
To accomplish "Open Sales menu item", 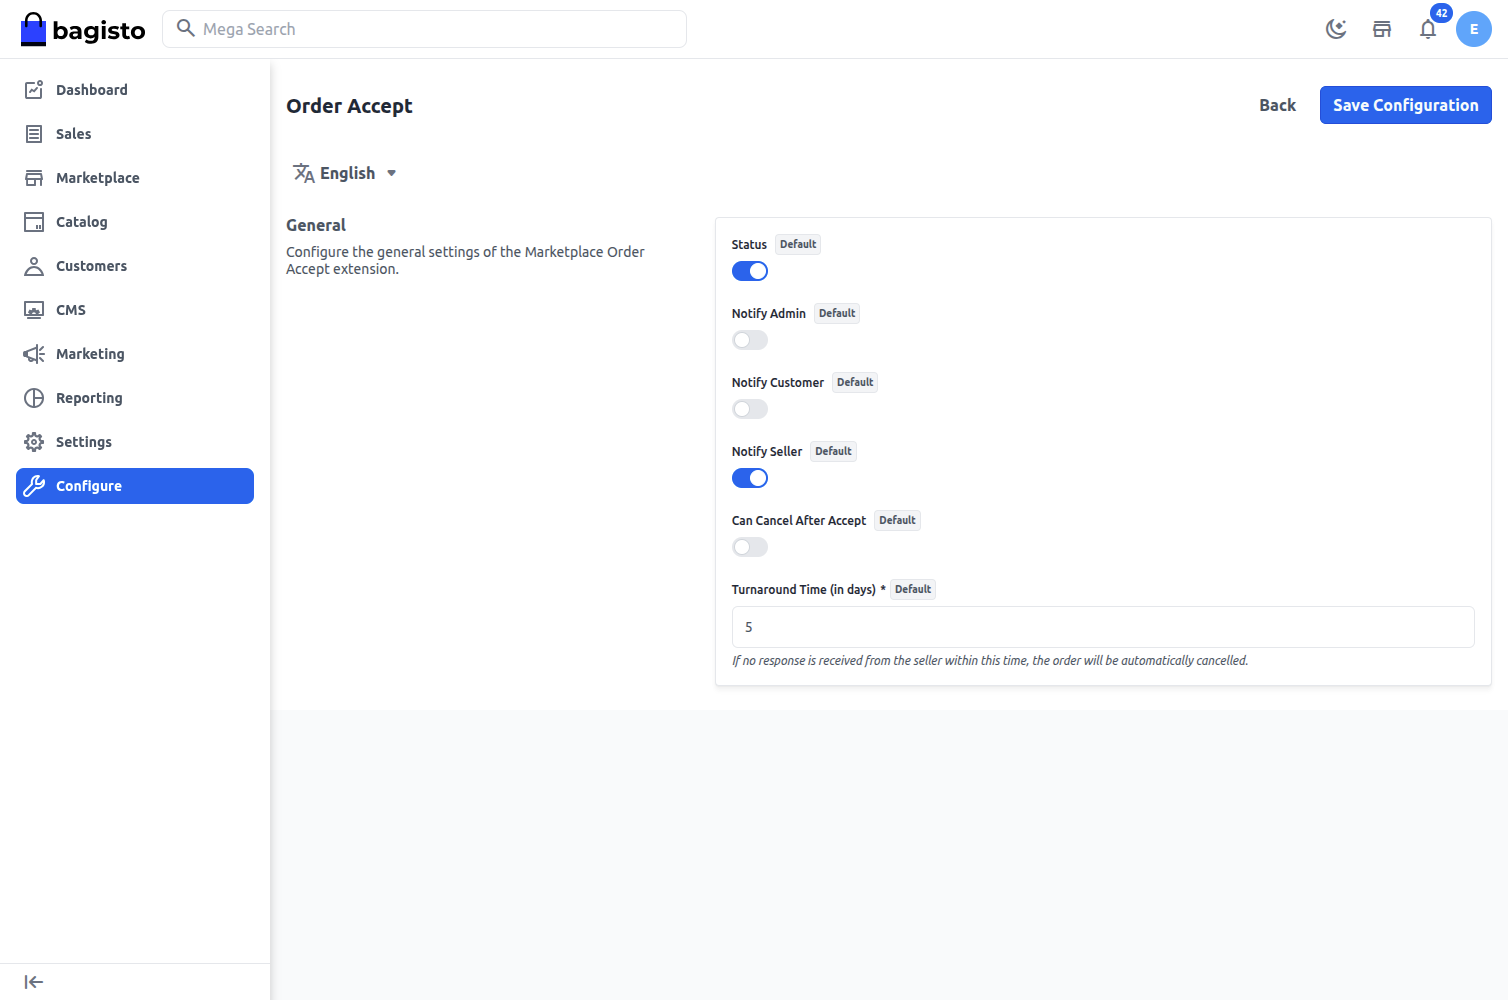I will click(135, 134).
